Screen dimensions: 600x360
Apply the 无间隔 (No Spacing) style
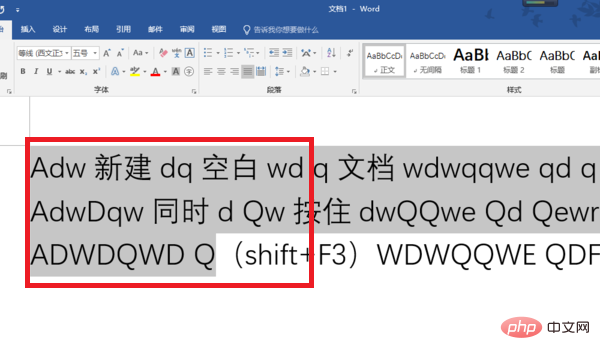click(427, 61)
